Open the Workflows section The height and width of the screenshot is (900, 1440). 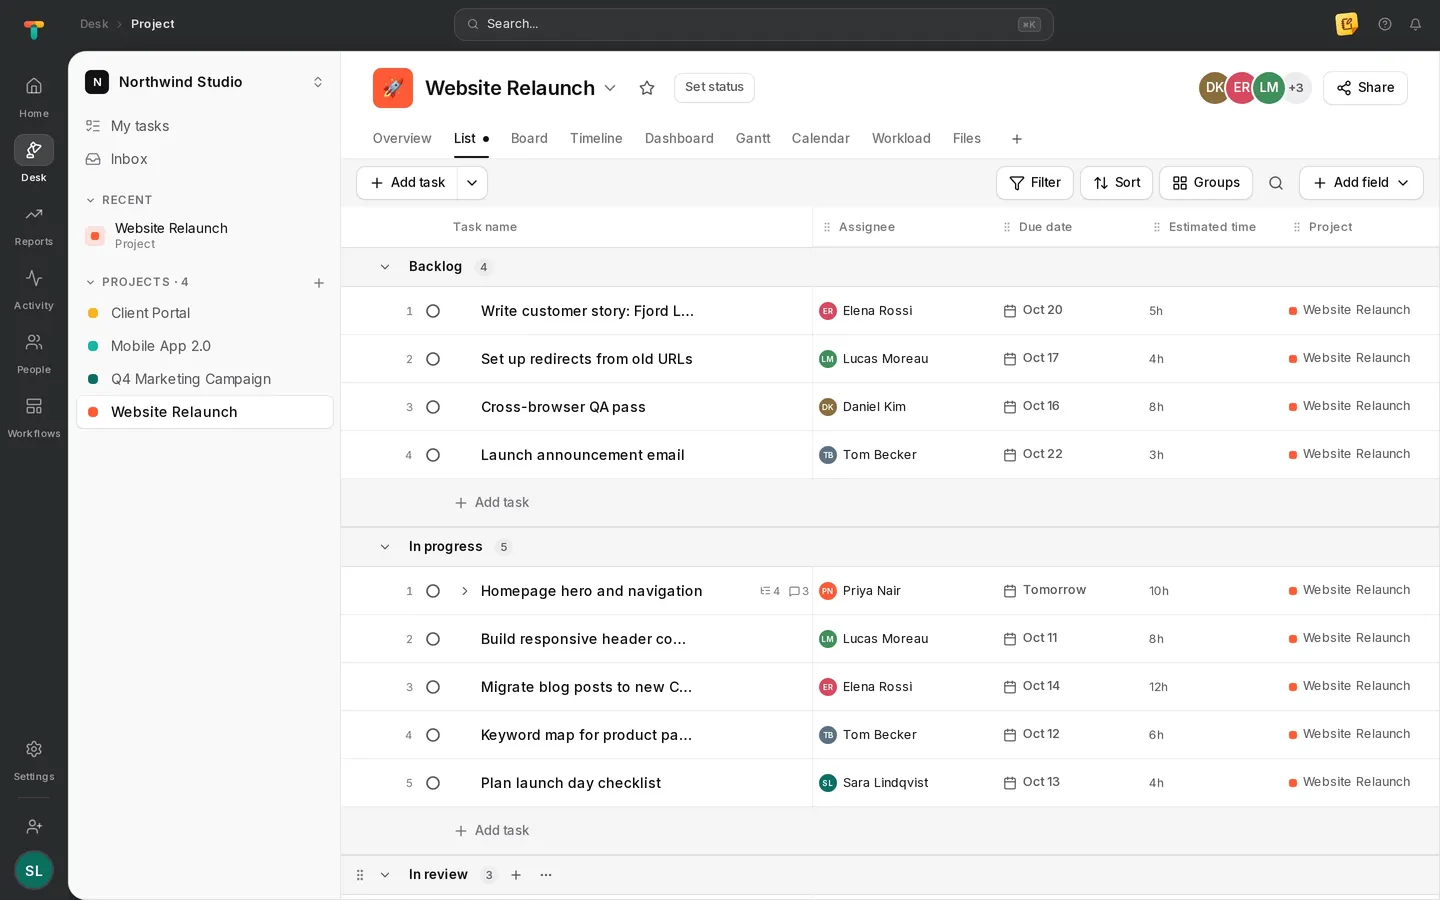34,417
